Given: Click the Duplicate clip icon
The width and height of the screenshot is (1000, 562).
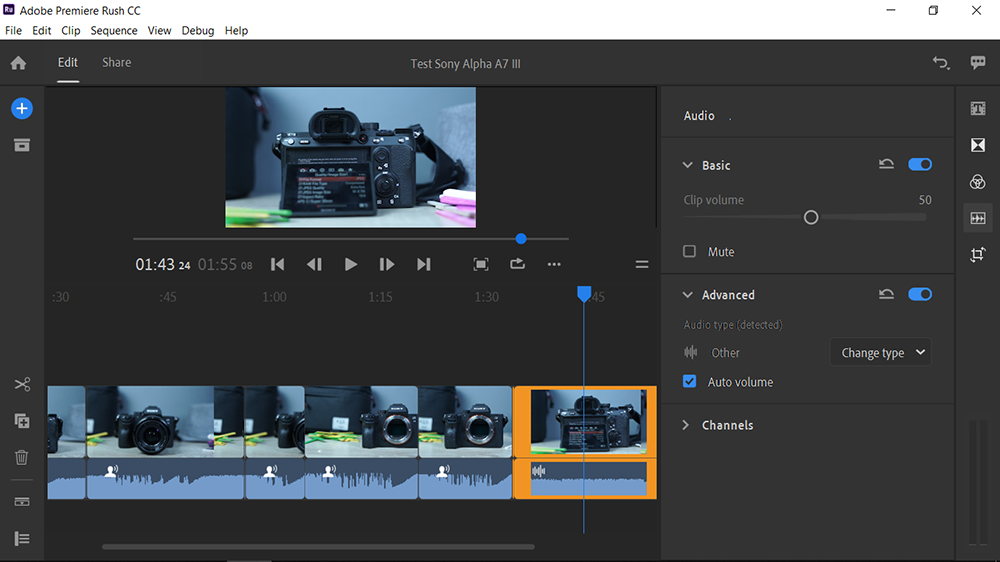Looking at the screenshot, I should click(22, 421).
